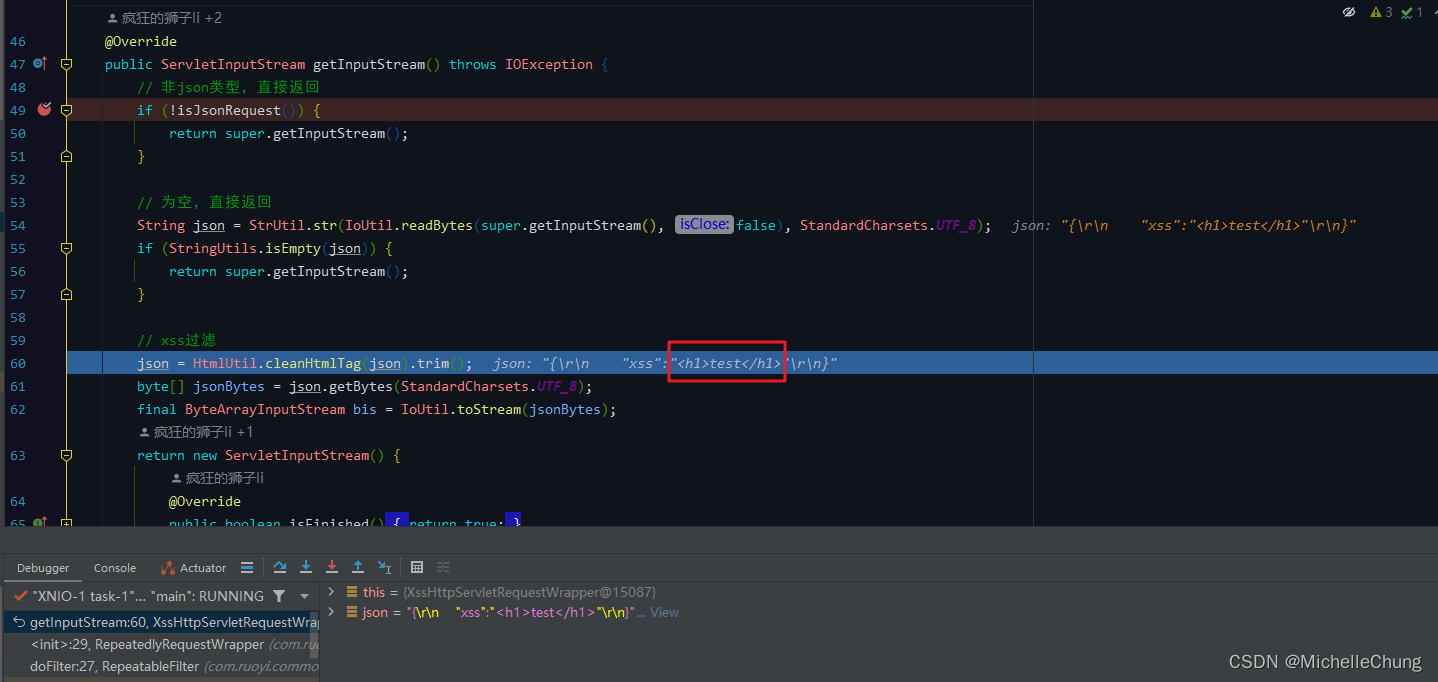This screenshot has height=682, width=1438.
Task: Click the Force Step Into red arrow icon
Action: [332, 567]
